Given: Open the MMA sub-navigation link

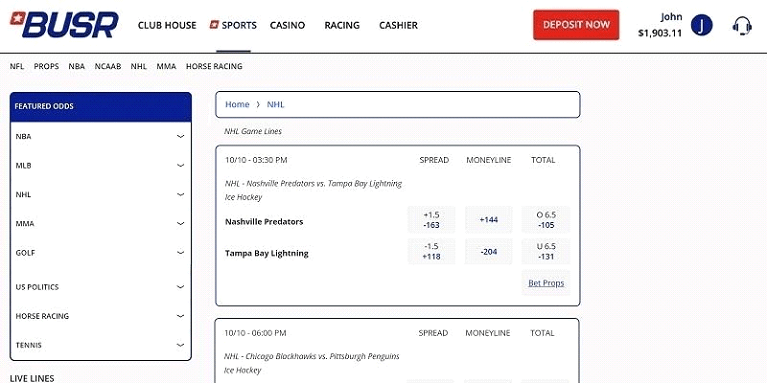Looking at the screenshot, I should pos(166,67).
